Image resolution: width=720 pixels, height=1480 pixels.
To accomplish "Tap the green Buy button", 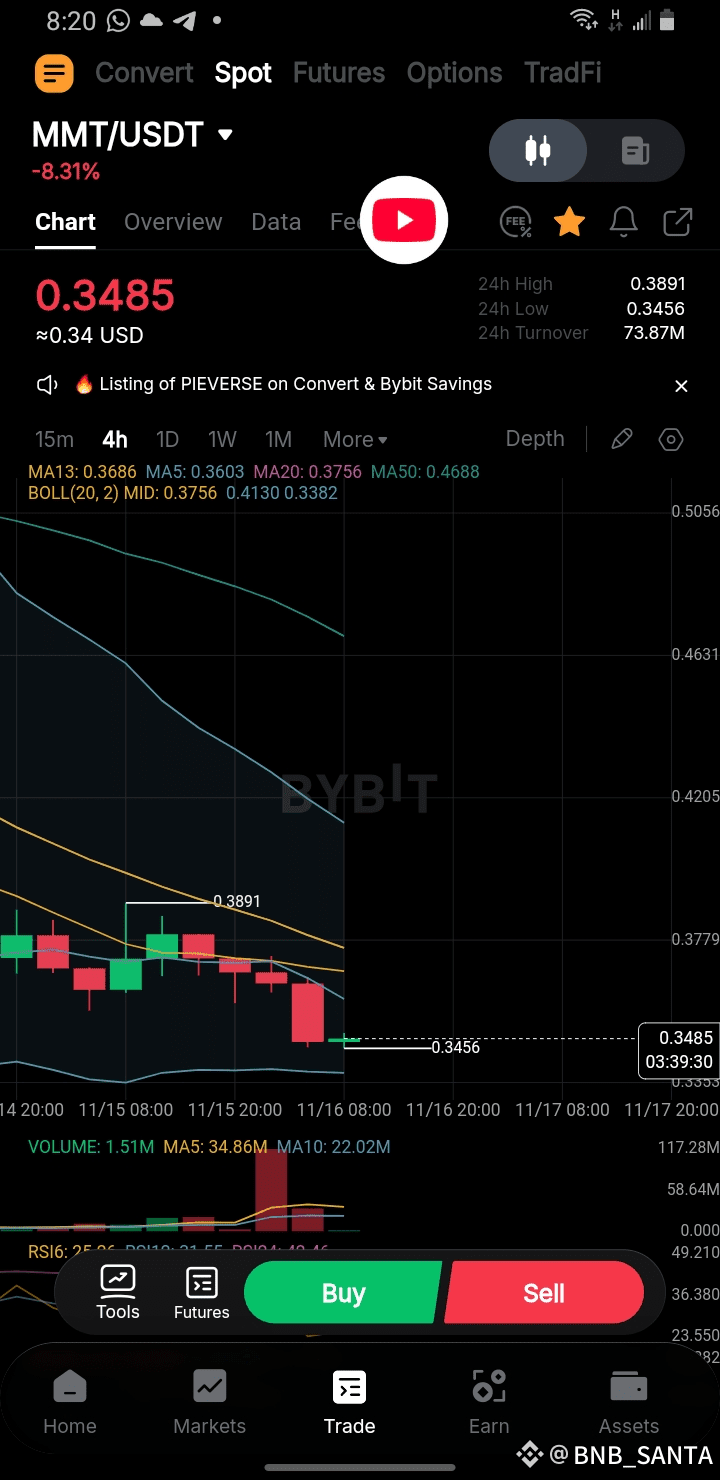I will 342,1293.
